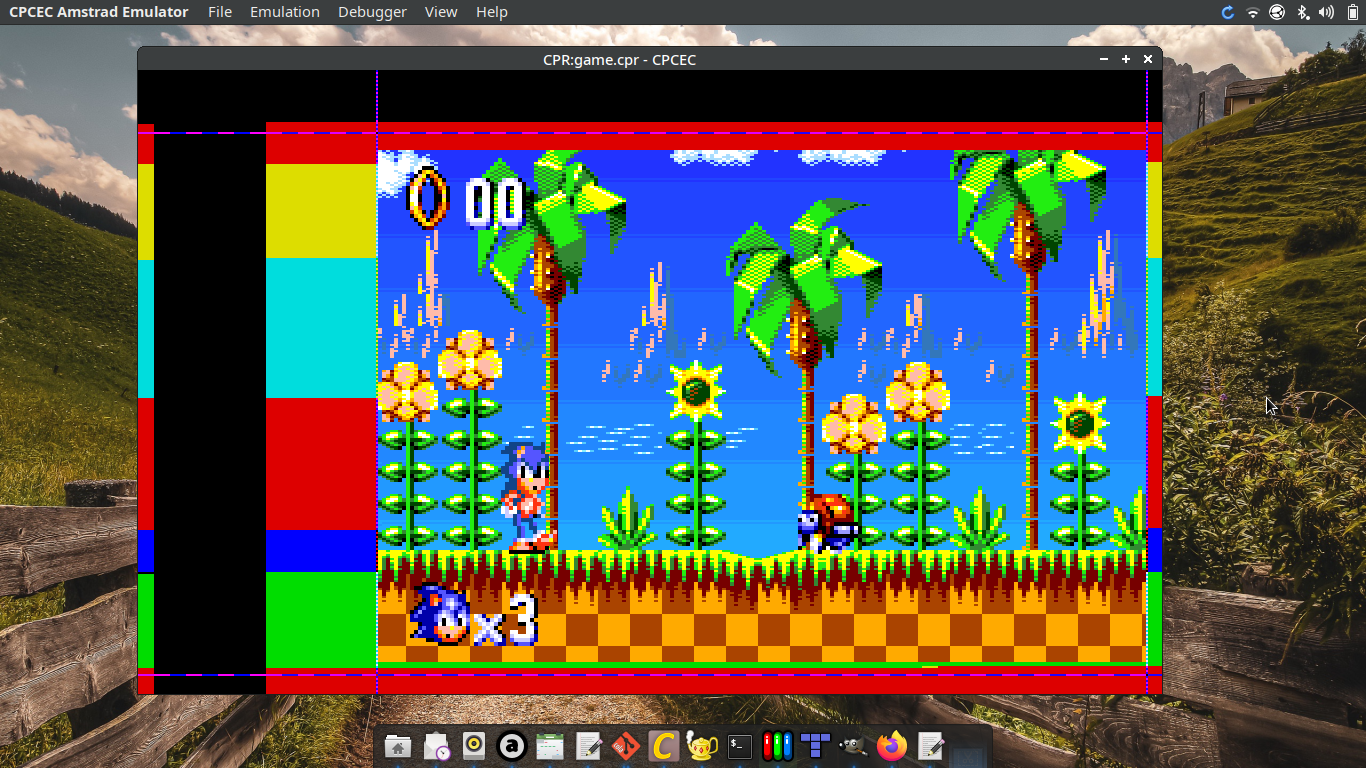Open the black circled 'a' dock icon

(511, 746)
